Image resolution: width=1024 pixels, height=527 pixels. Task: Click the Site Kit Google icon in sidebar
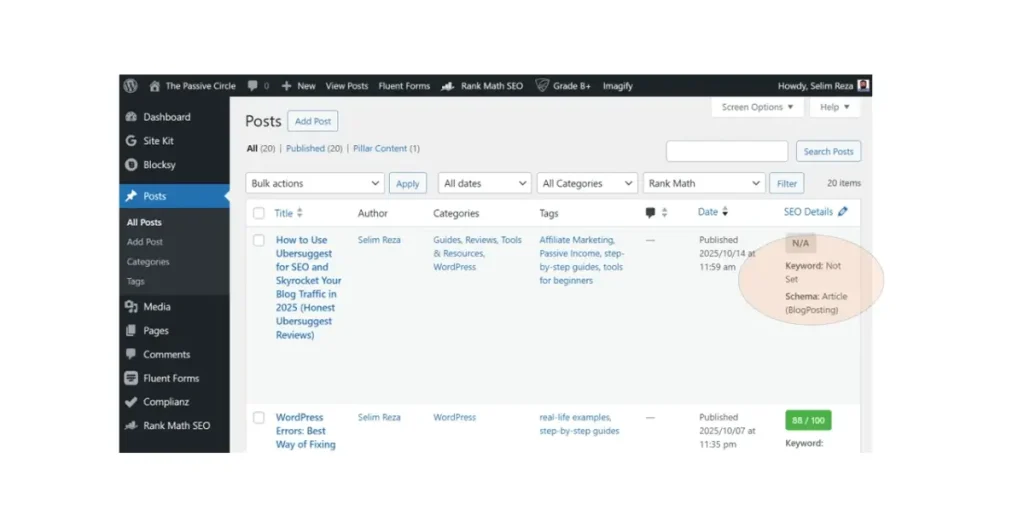(x=131, y=141)
